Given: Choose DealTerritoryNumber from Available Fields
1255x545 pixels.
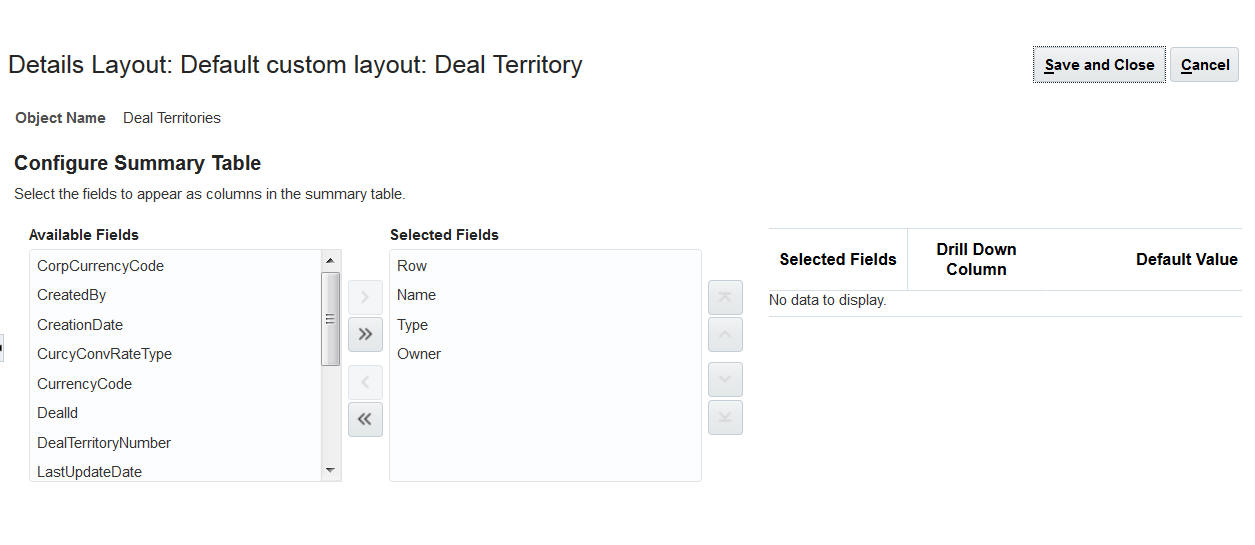Looking at the screenshot, I should [x=104, y=443].
